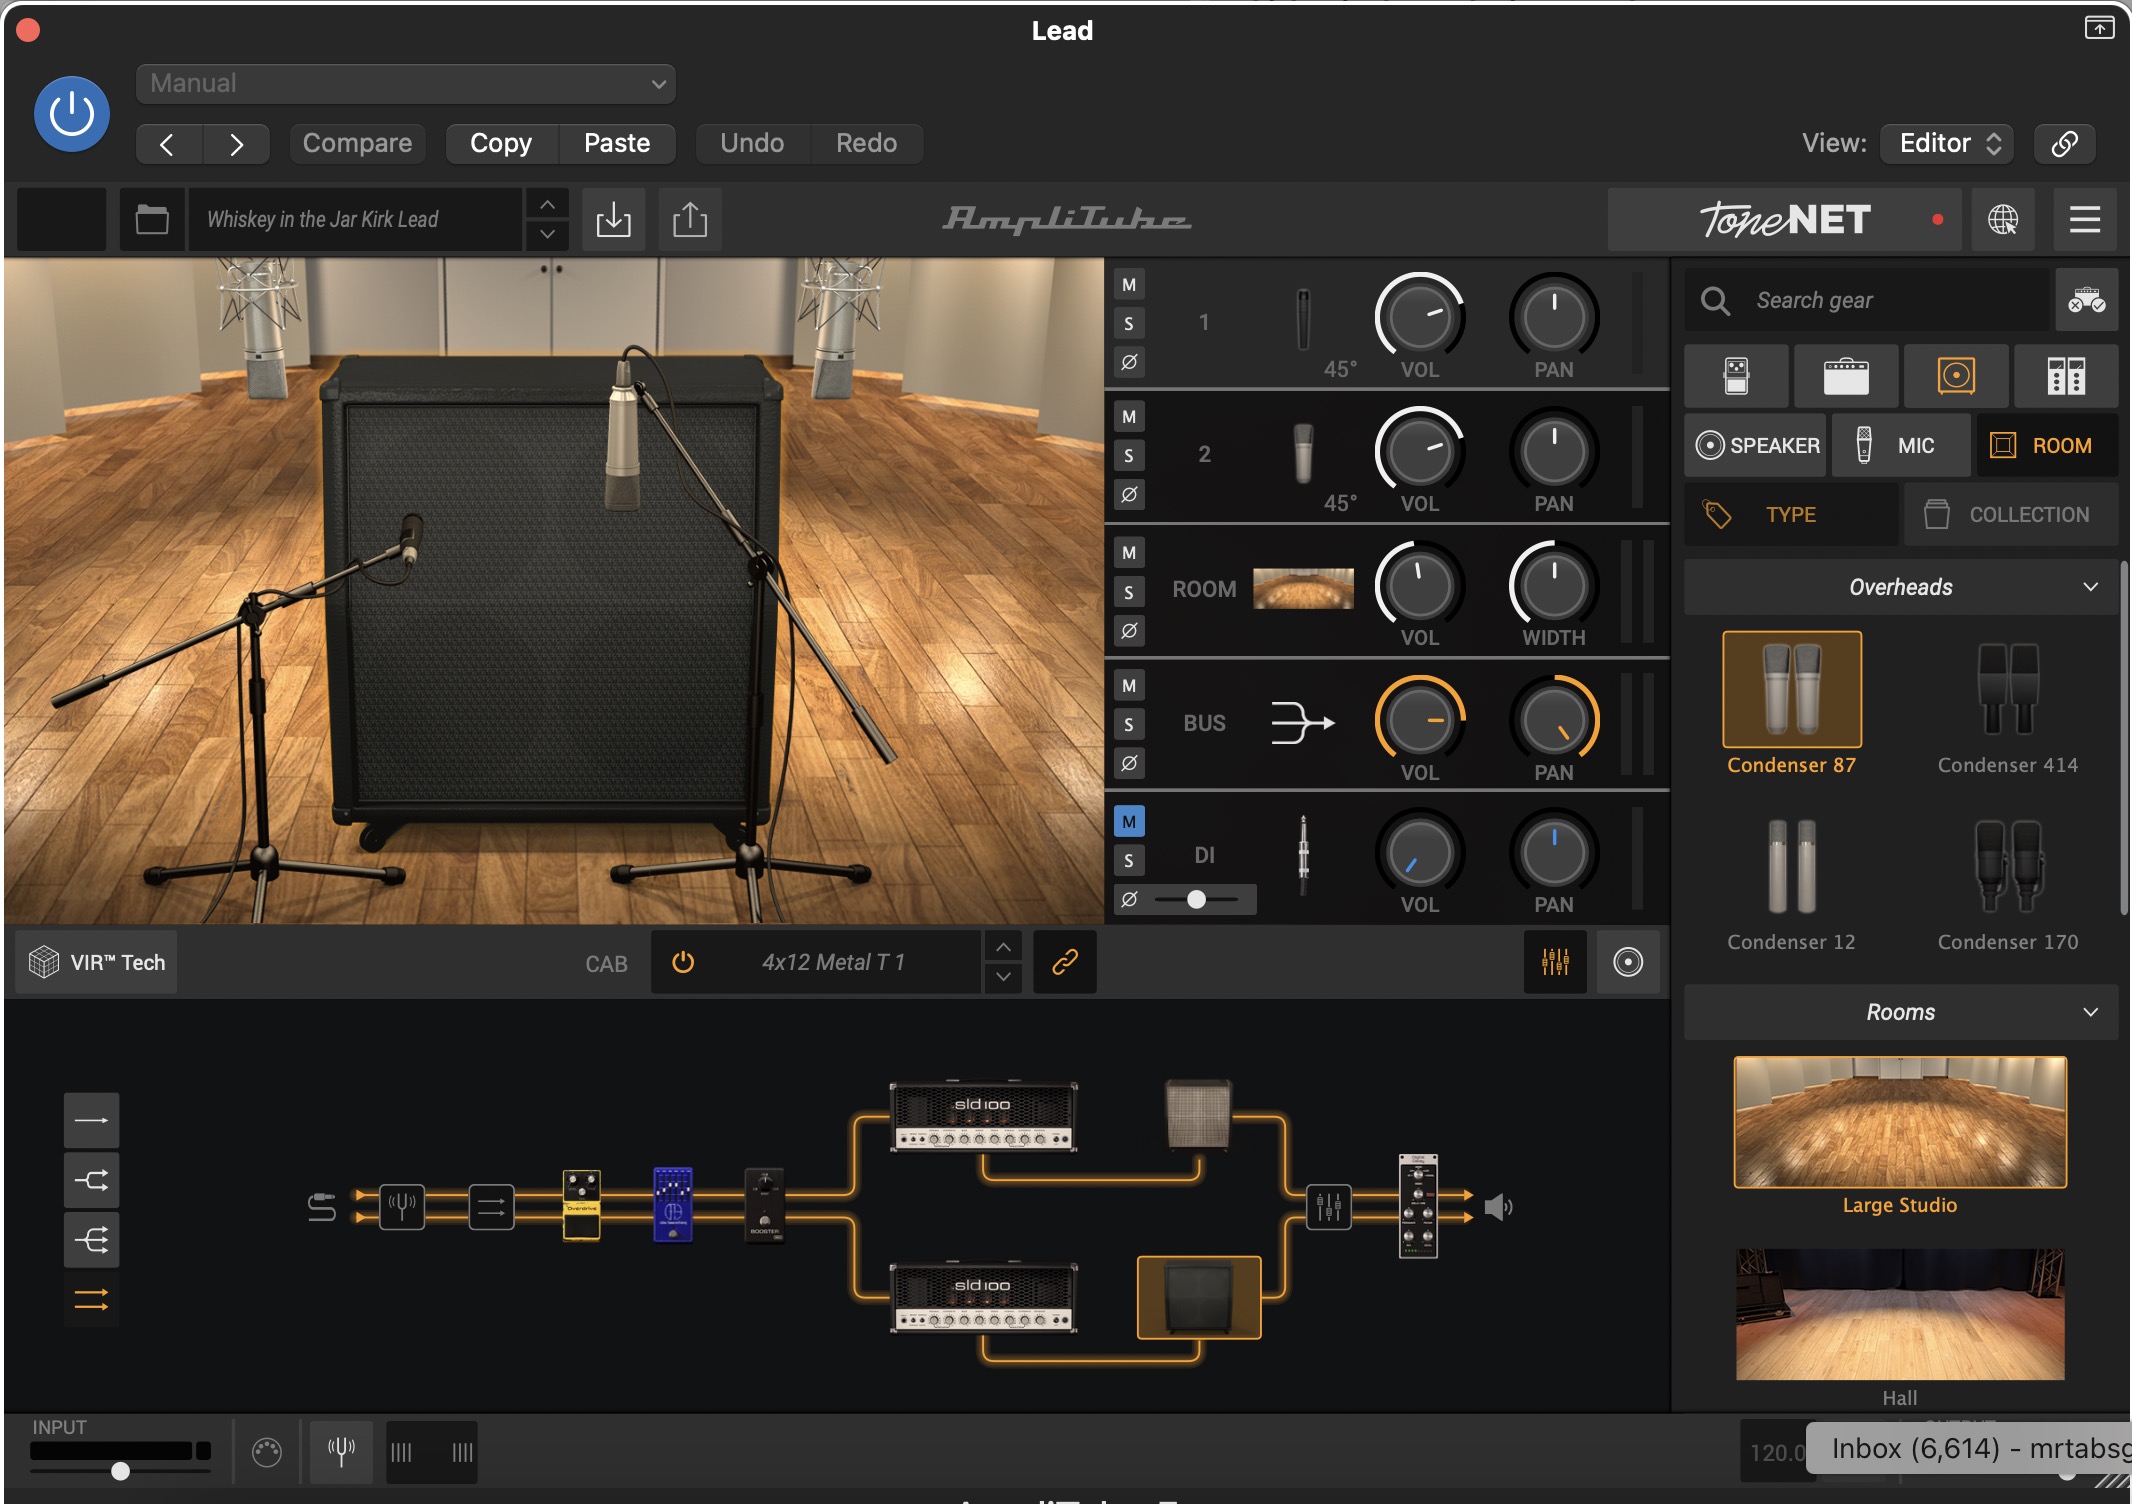
Task: Click the Compare button
Action: pos(357,143)
